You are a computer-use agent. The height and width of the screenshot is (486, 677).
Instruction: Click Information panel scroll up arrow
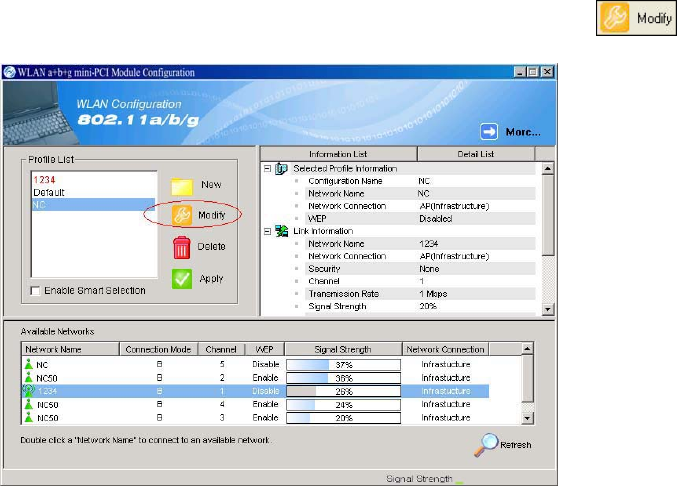[547, 168]
